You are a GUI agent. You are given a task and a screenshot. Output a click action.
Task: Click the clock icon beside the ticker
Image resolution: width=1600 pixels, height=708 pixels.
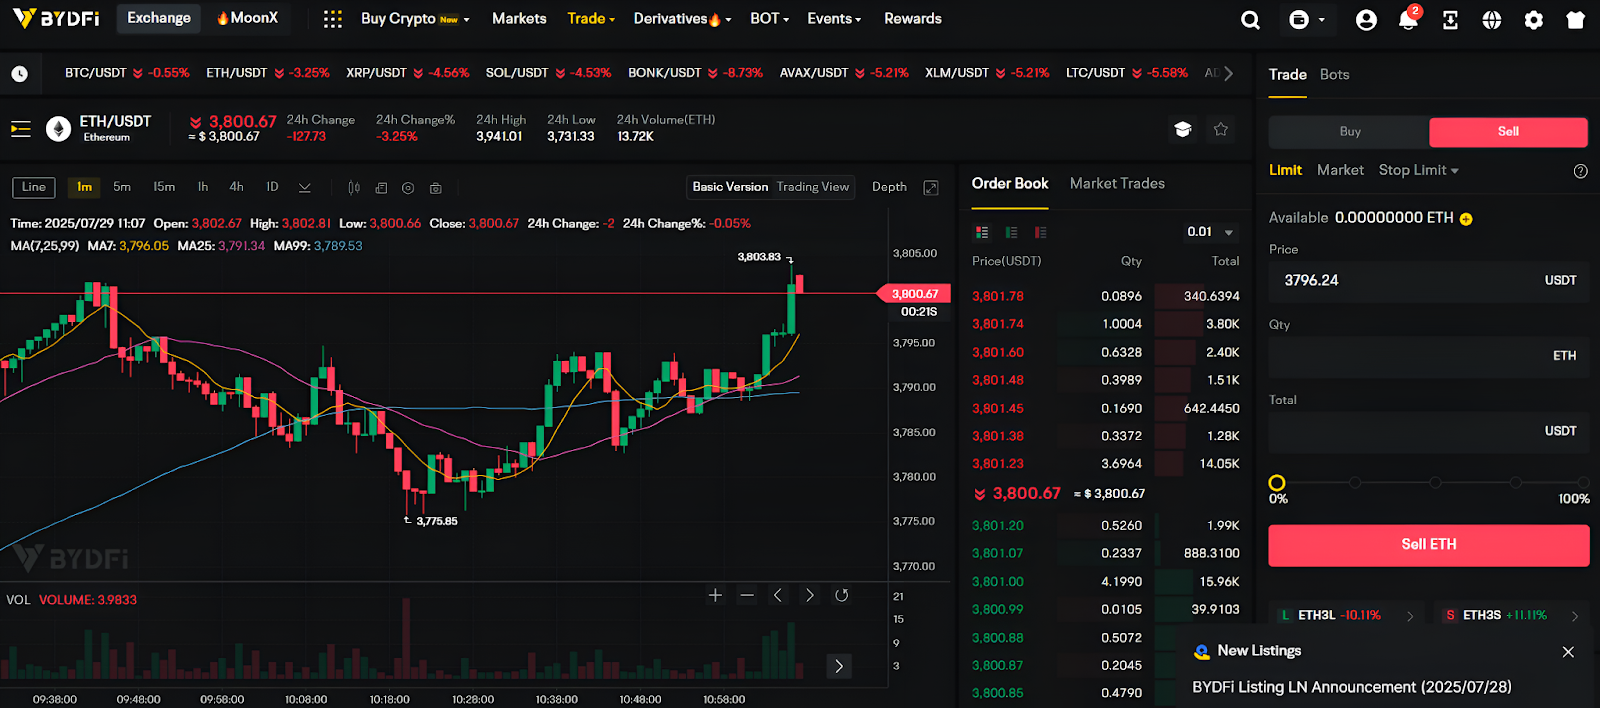click(x=19, y=73)
